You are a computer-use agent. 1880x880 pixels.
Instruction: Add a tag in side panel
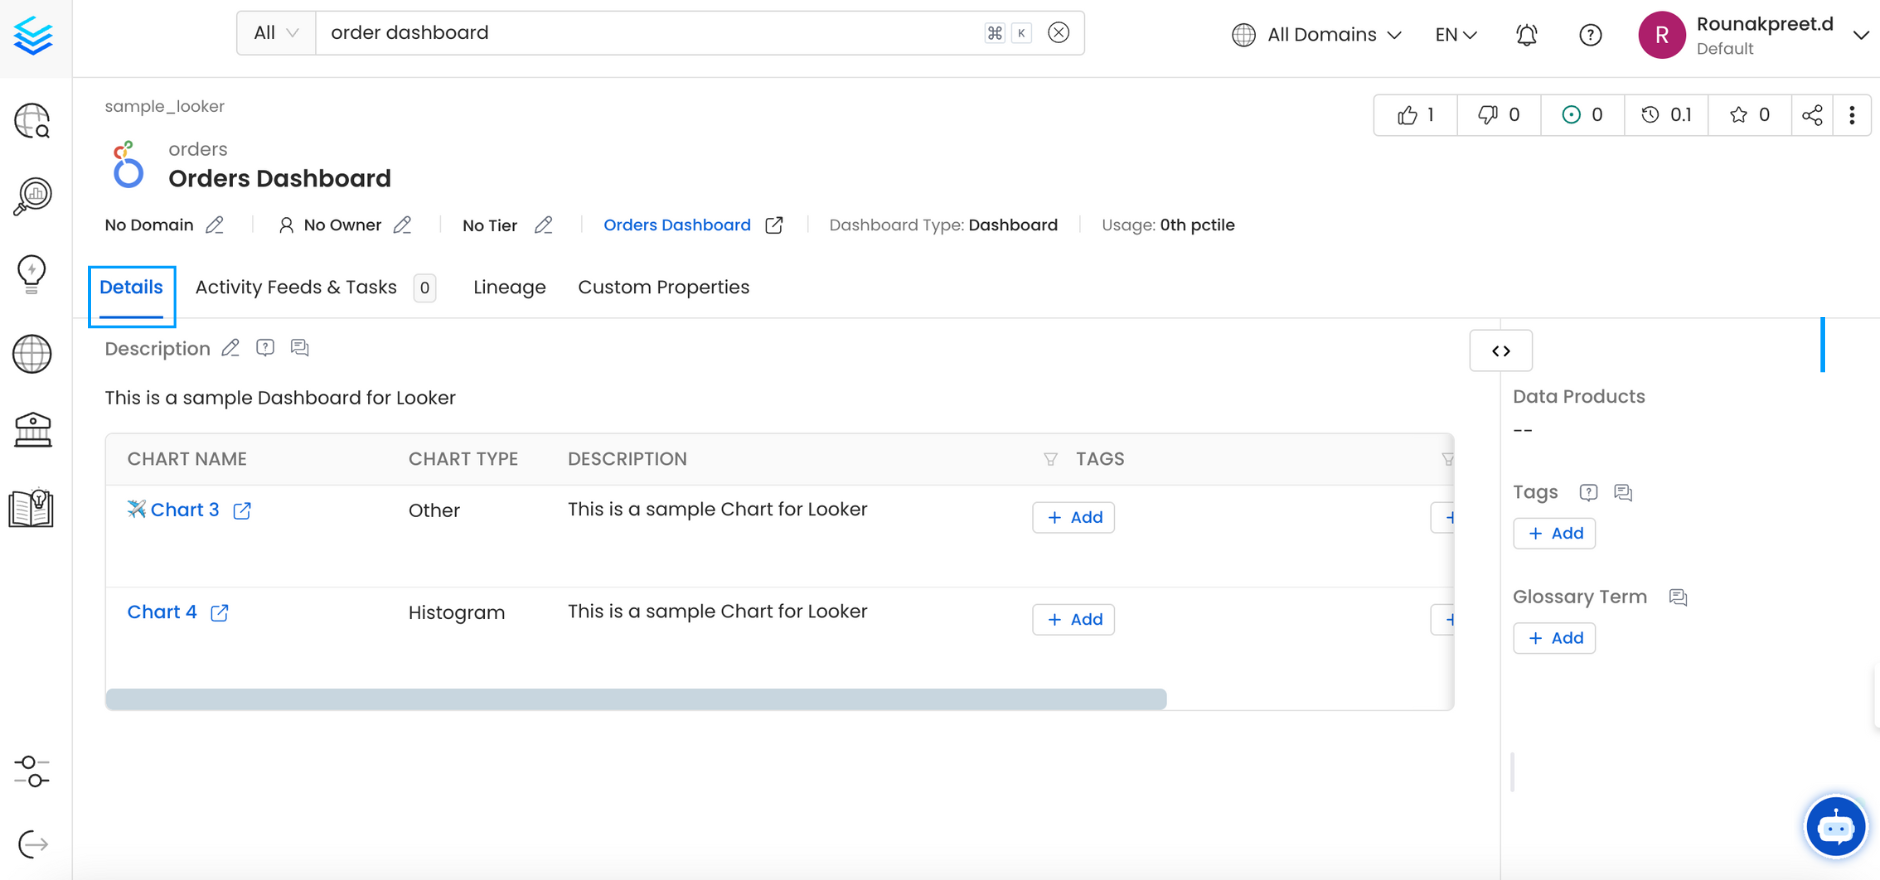coord(1554,533)
